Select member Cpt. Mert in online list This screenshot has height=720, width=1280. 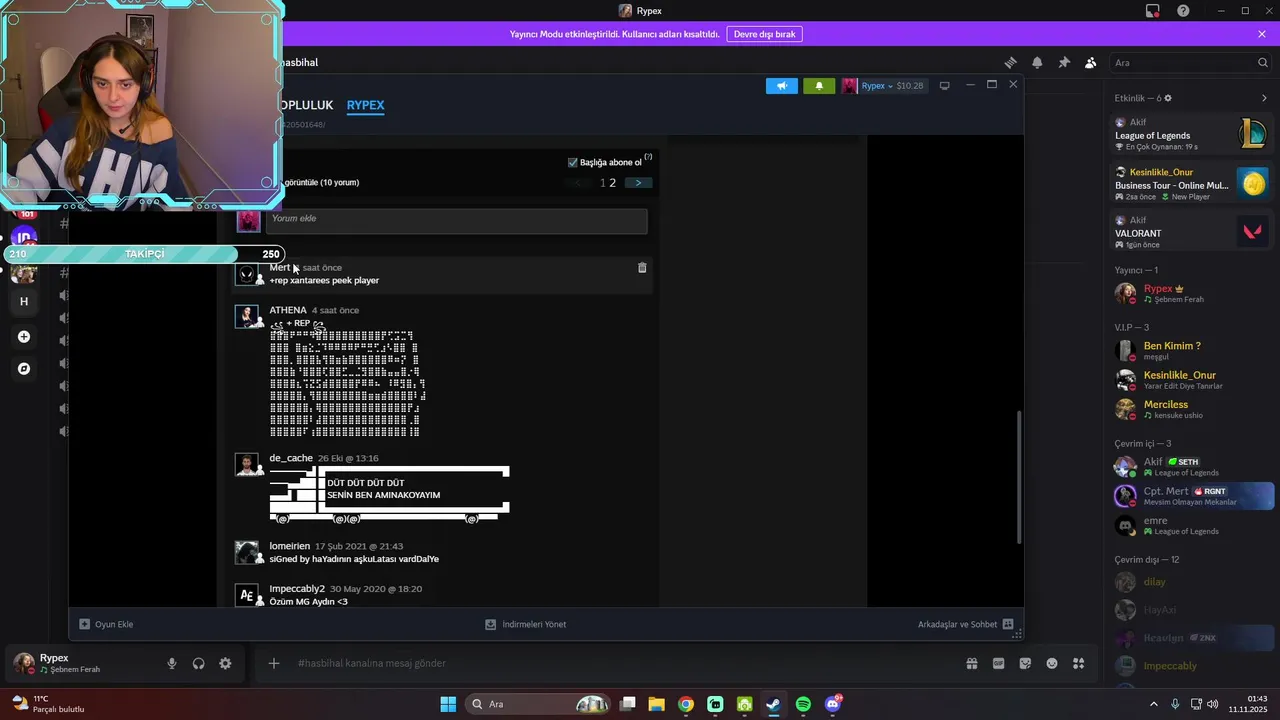tap(1191, 496)
